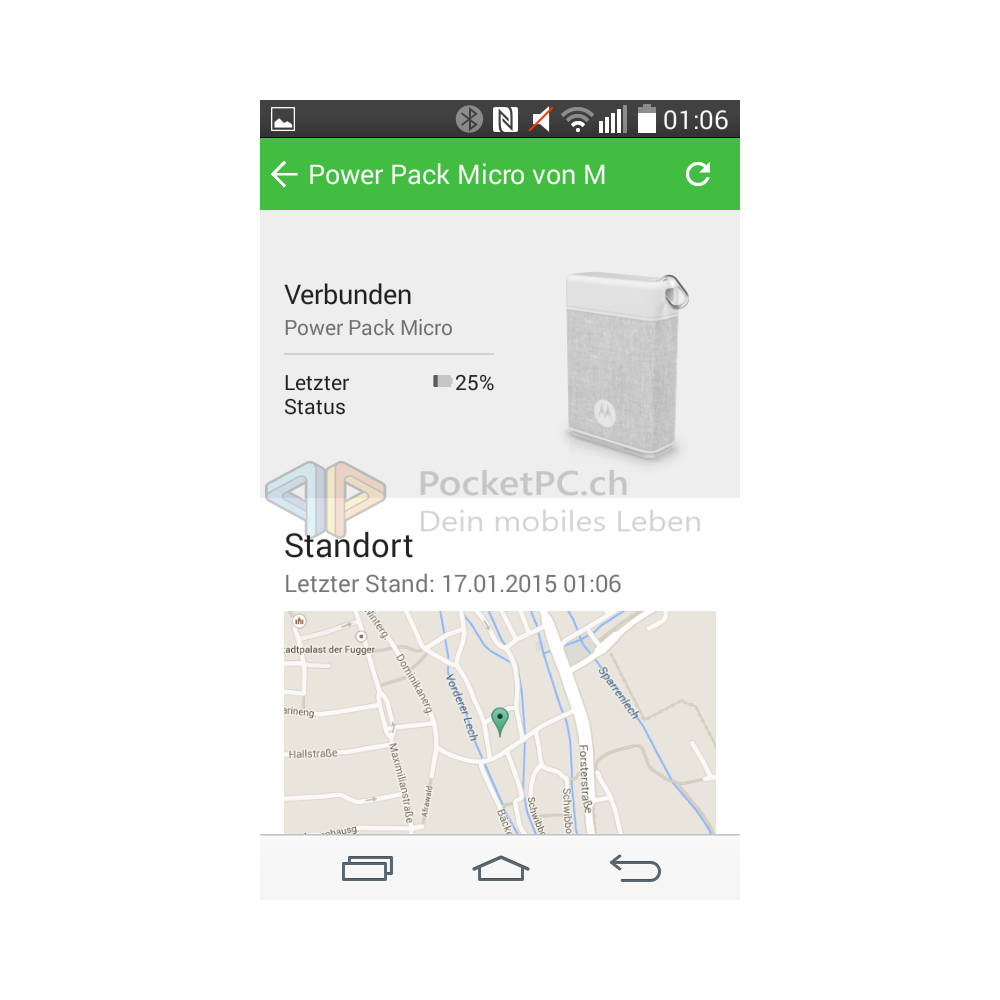Tap the status bar clock 01:06
Image resolution: width=1000 pixels, height=1000 pixels.
pyautogui.click(x=695, y=120)
